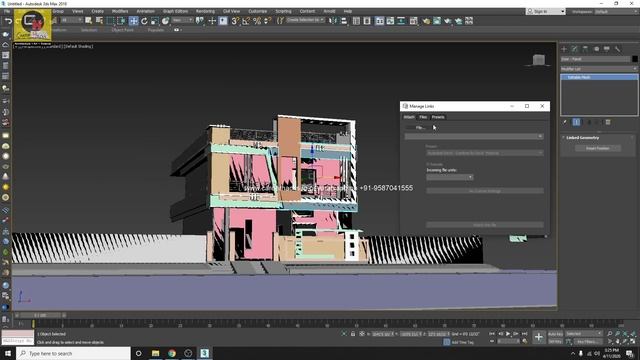Open the Create Selection Set dropdown
This screenshot has height=360, width=640.
305,20
